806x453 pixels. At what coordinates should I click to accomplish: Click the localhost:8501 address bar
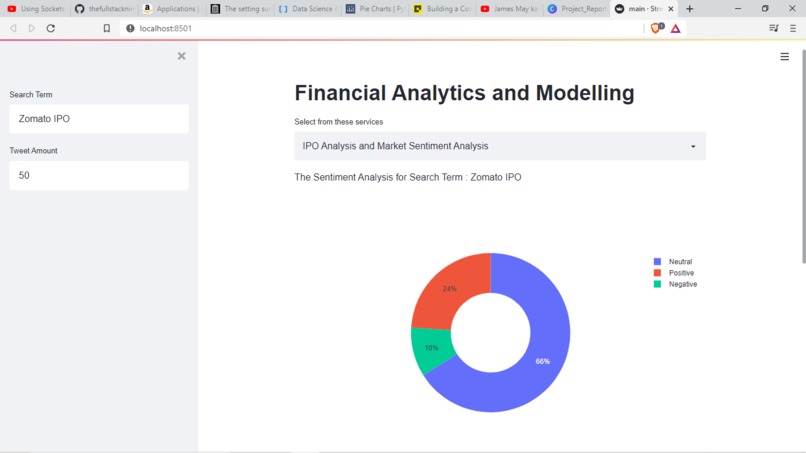[x=380, y=28]
